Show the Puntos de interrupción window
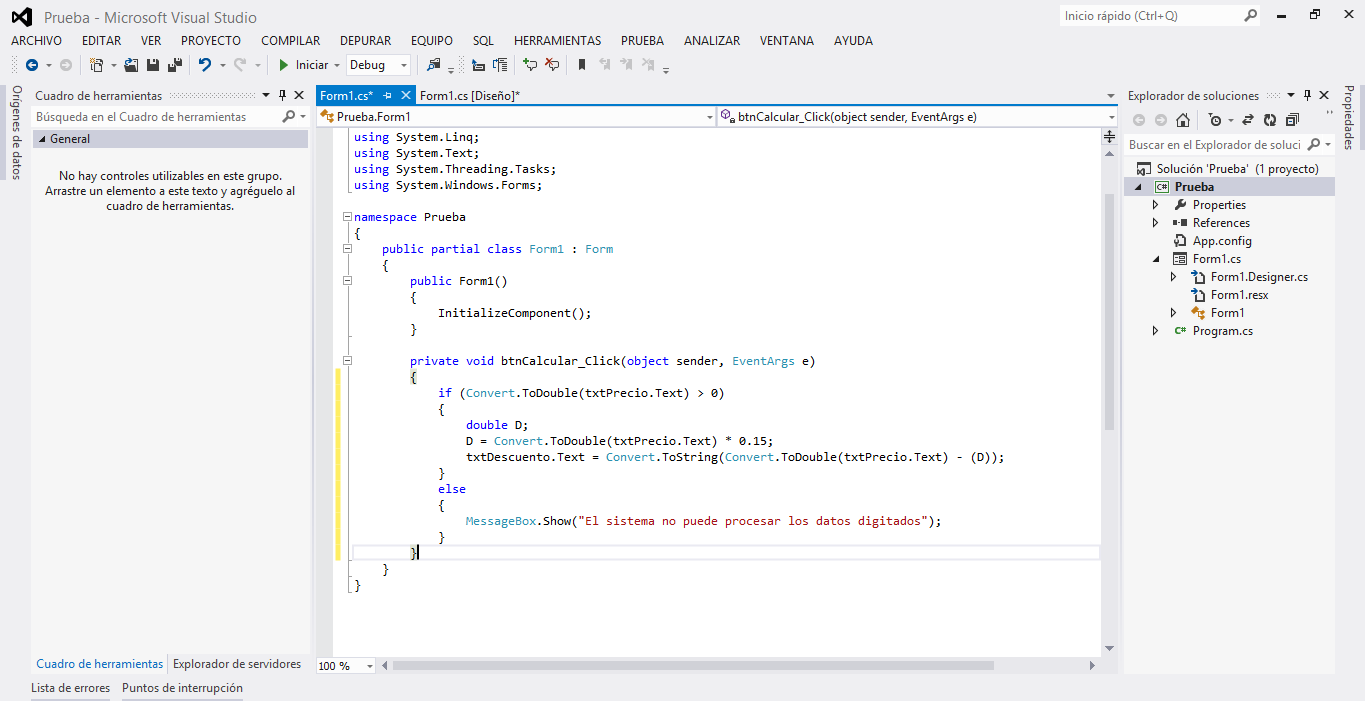 (x=182, y=688)
